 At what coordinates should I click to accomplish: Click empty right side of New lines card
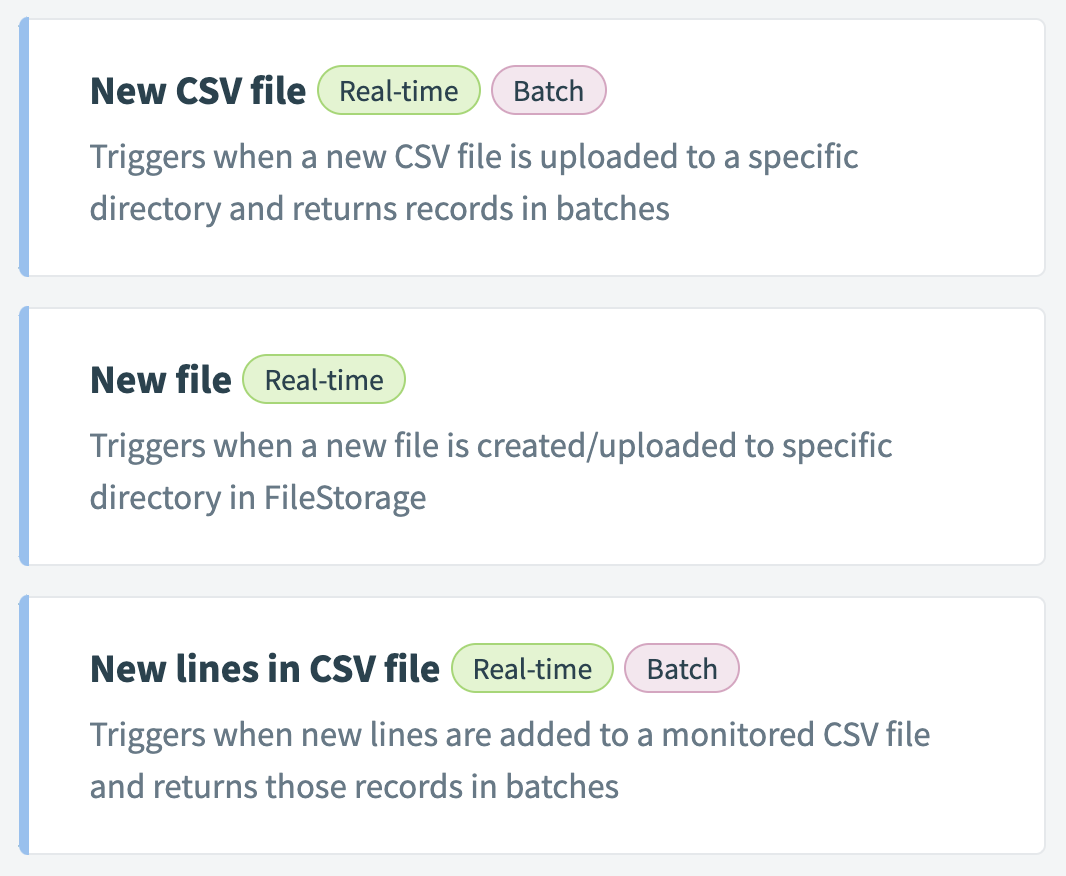click(960, 790)
